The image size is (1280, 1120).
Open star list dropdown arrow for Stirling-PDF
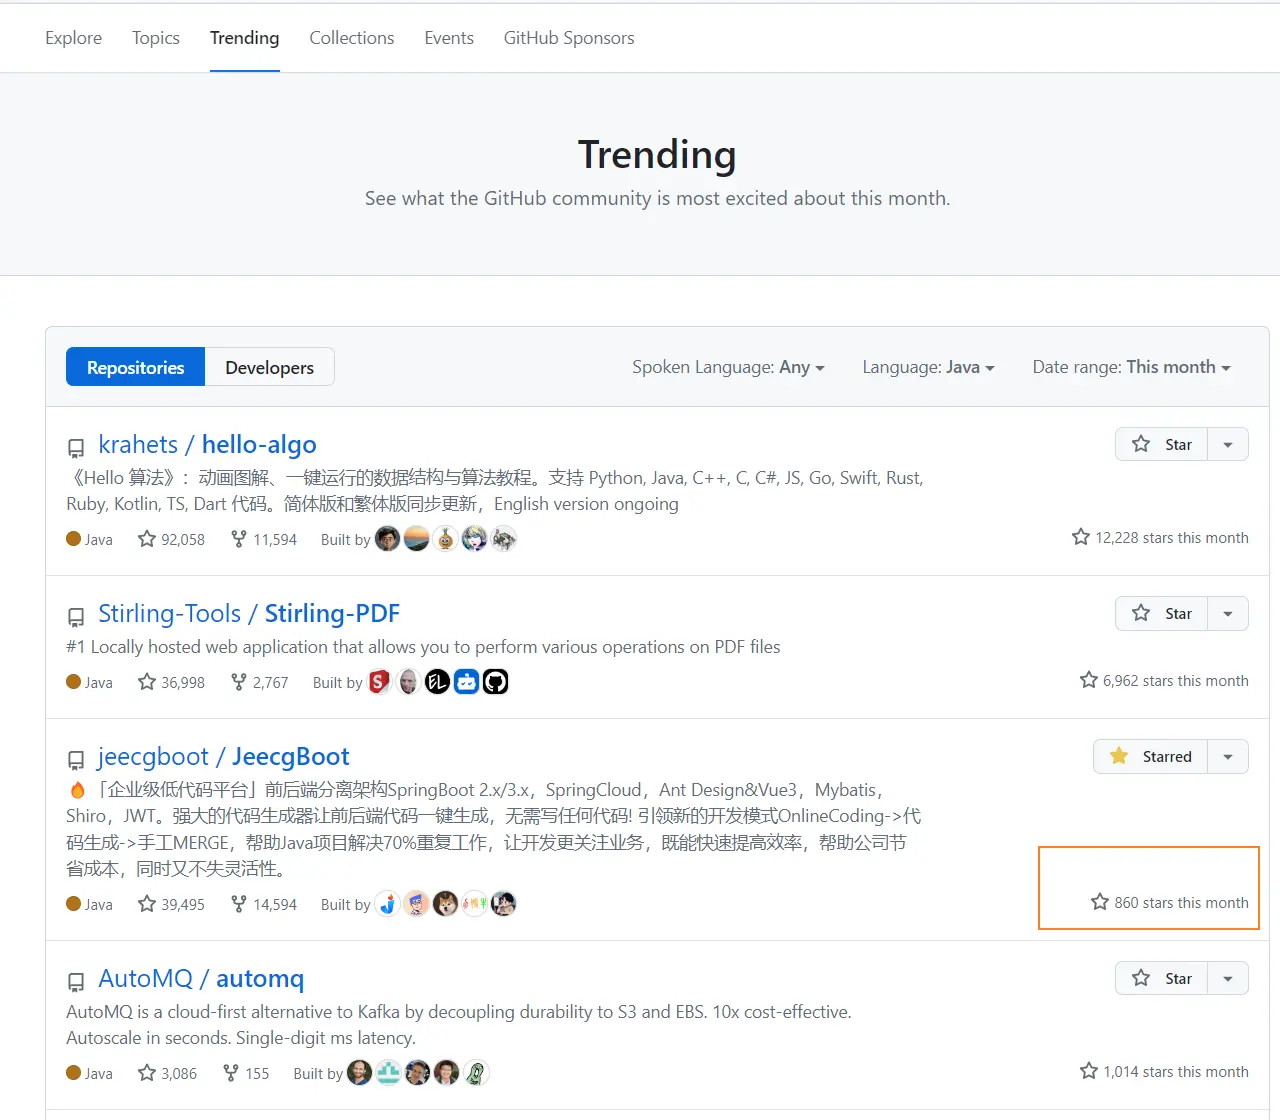[1228, 613]
